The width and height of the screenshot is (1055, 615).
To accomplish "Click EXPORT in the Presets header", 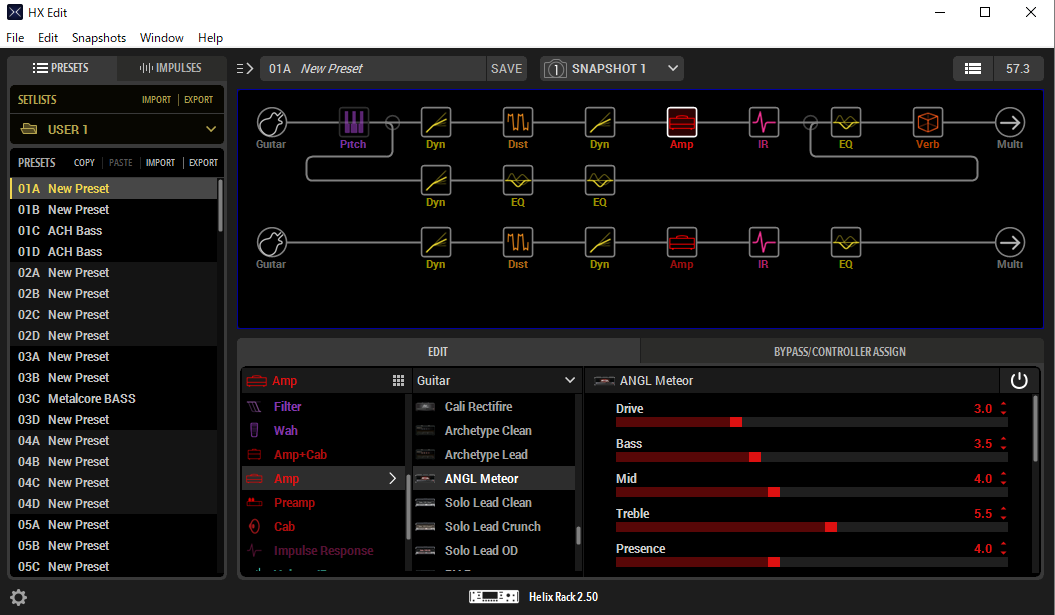I will 203,163.
